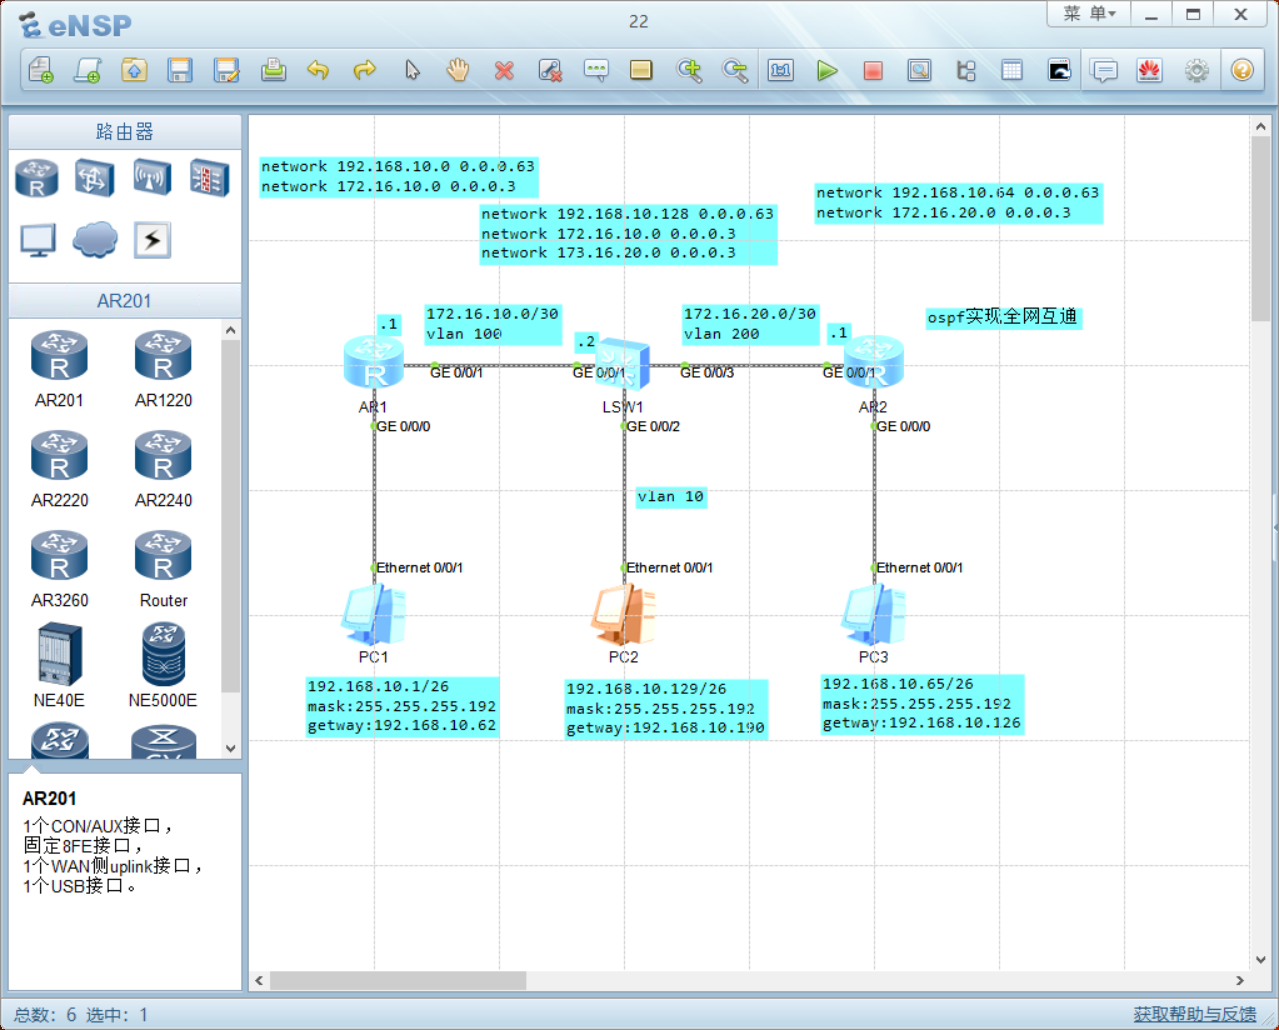Pick the NE40E device model
This screenshot has height=1030, width=1279.
coord(59,665)
